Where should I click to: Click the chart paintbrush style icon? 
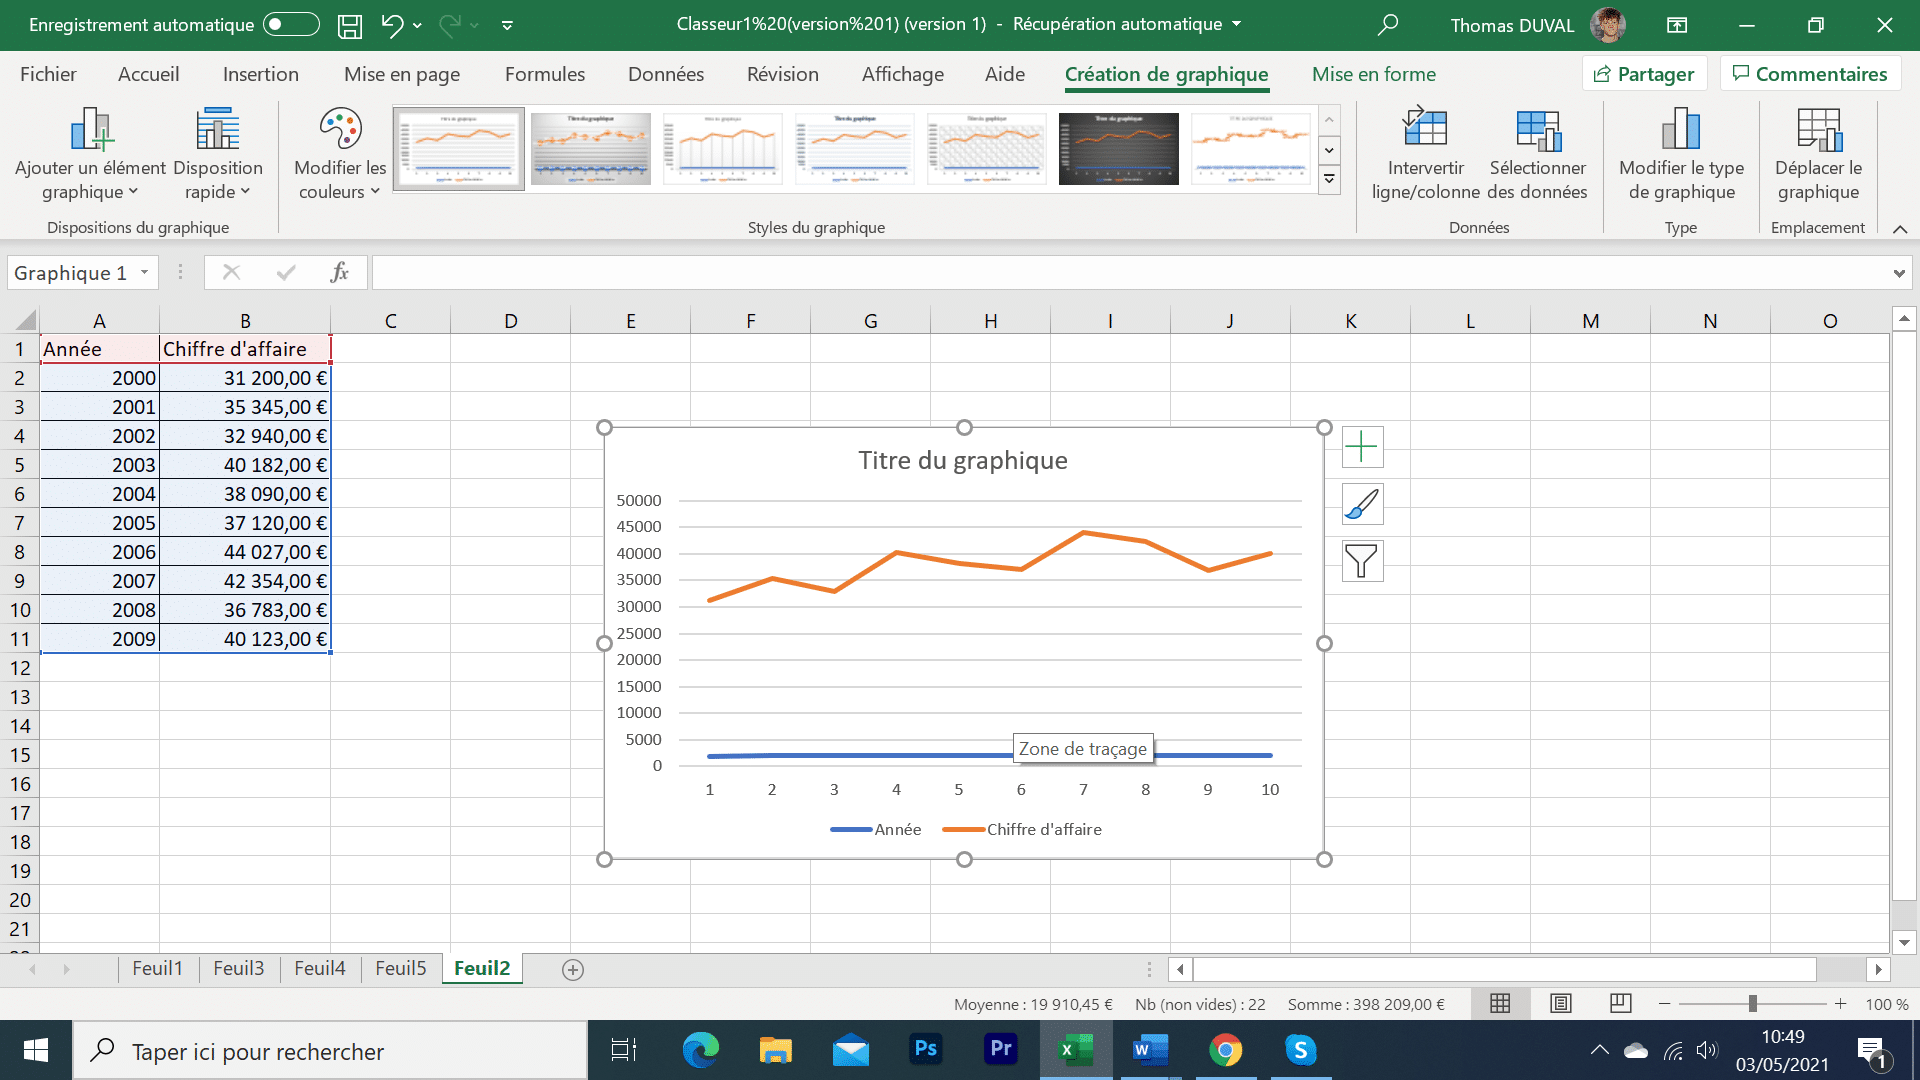(x=1361, y=504)
